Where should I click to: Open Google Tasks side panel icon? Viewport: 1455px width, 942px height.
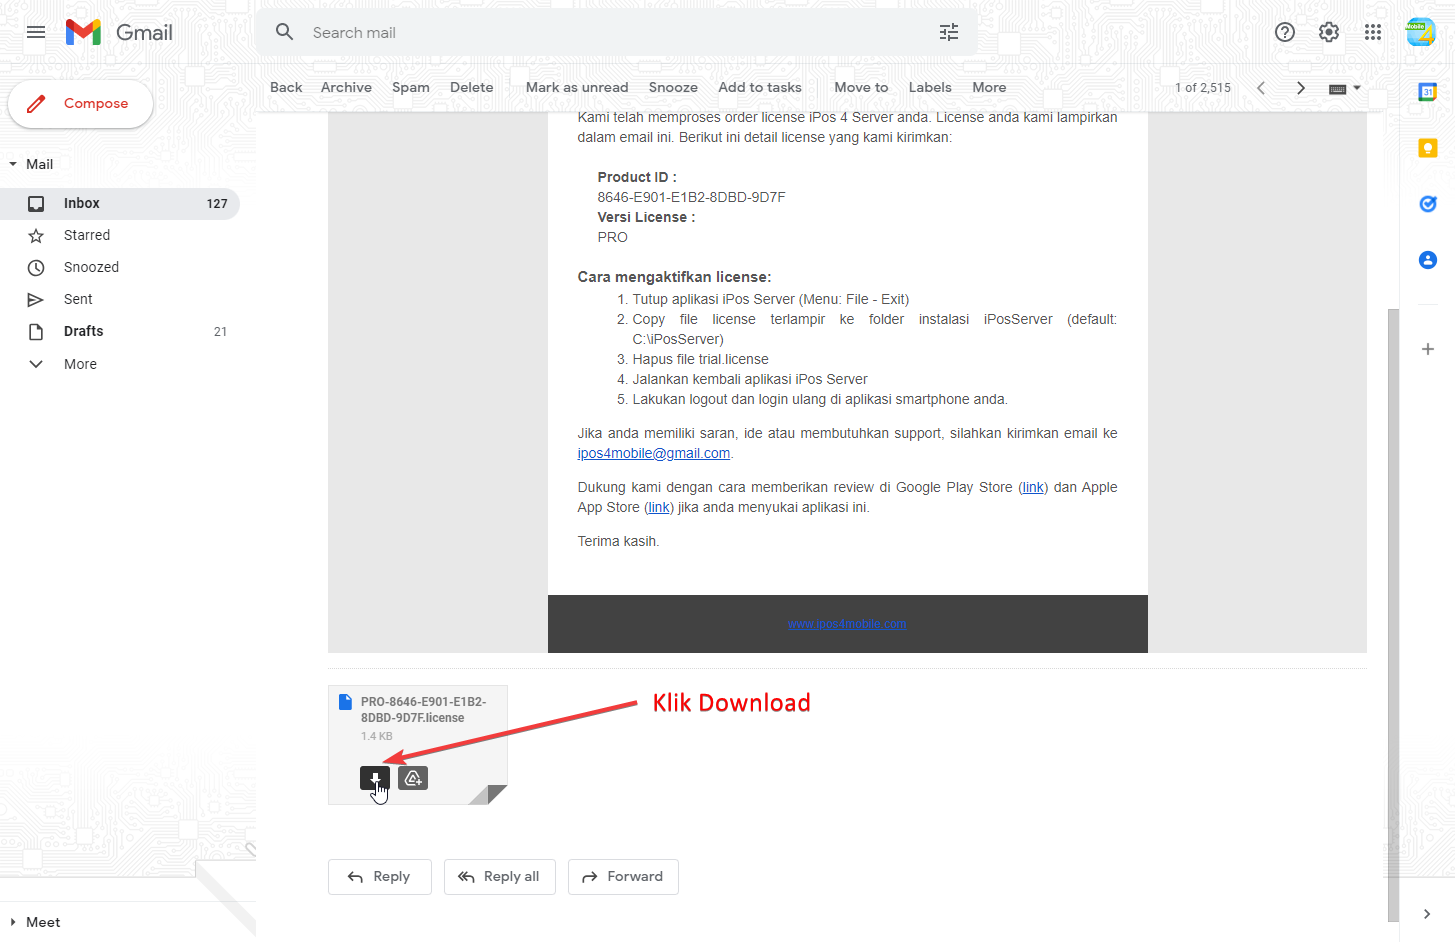tap(1428, 204)
